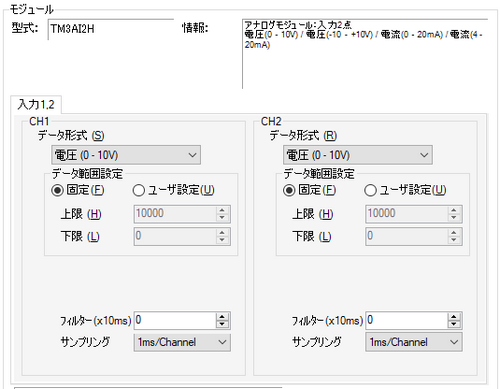Click the モジュール group title

(32, 9)
